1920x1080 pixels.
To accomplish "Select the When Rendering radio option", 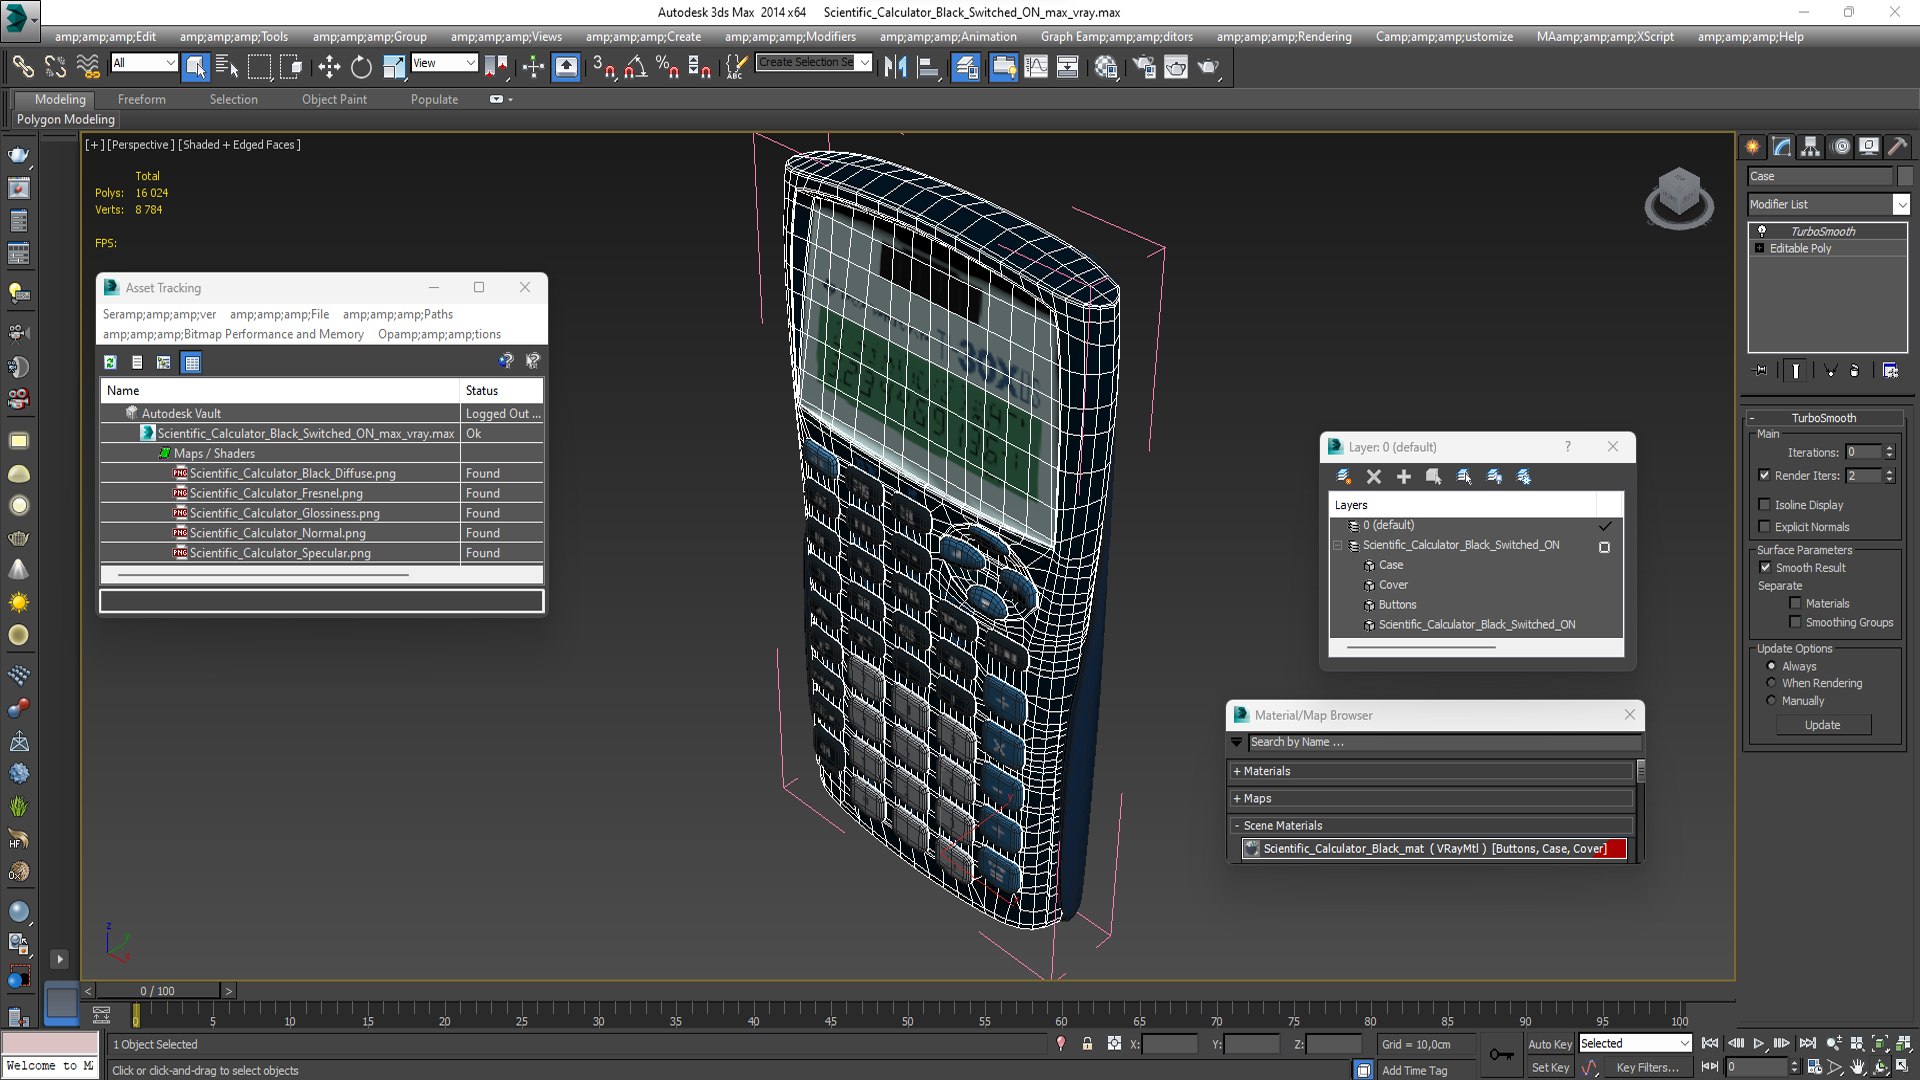I will point(1771,683).
